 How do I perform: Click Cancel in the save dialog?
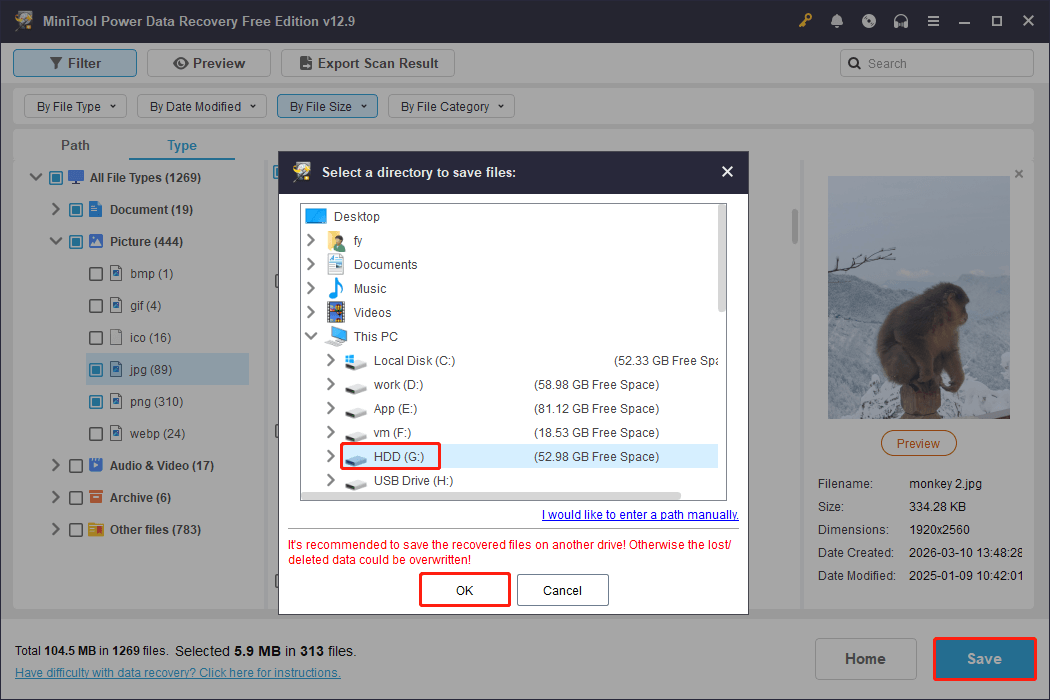pyautogui.click(x=562, y=590)
